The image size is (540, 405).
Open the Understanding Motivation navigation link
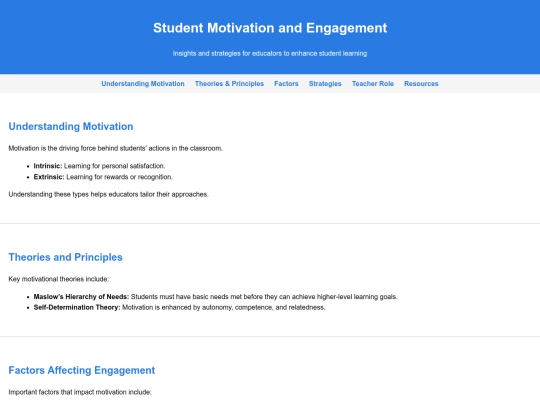pyautogui.click(x=143, y=84)
